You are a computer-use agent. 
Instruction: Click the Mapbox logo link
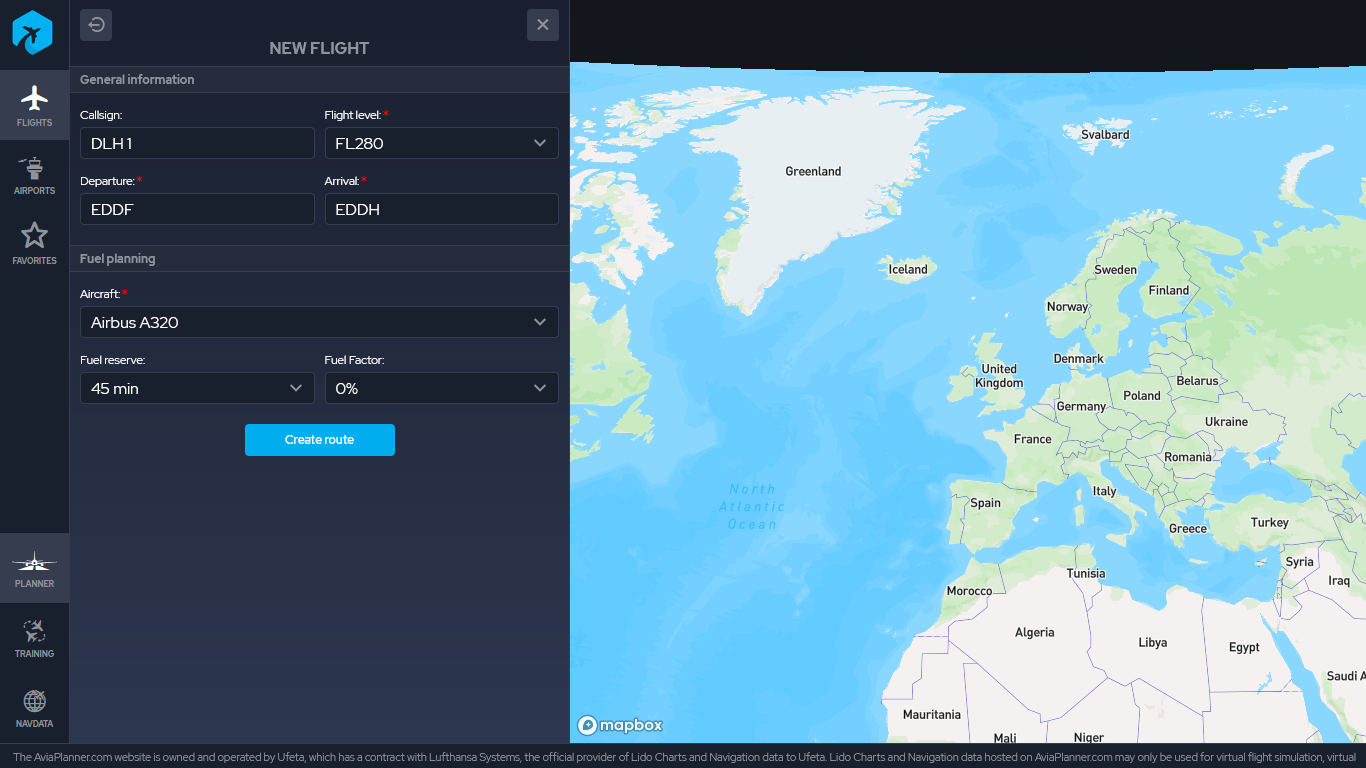pyautogui.click(x=620, y=725)
